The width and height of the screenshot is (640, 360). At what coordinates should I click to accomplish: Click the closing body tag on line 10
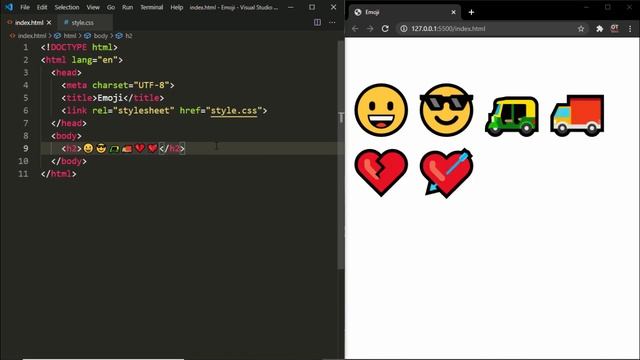click(69, 161)
